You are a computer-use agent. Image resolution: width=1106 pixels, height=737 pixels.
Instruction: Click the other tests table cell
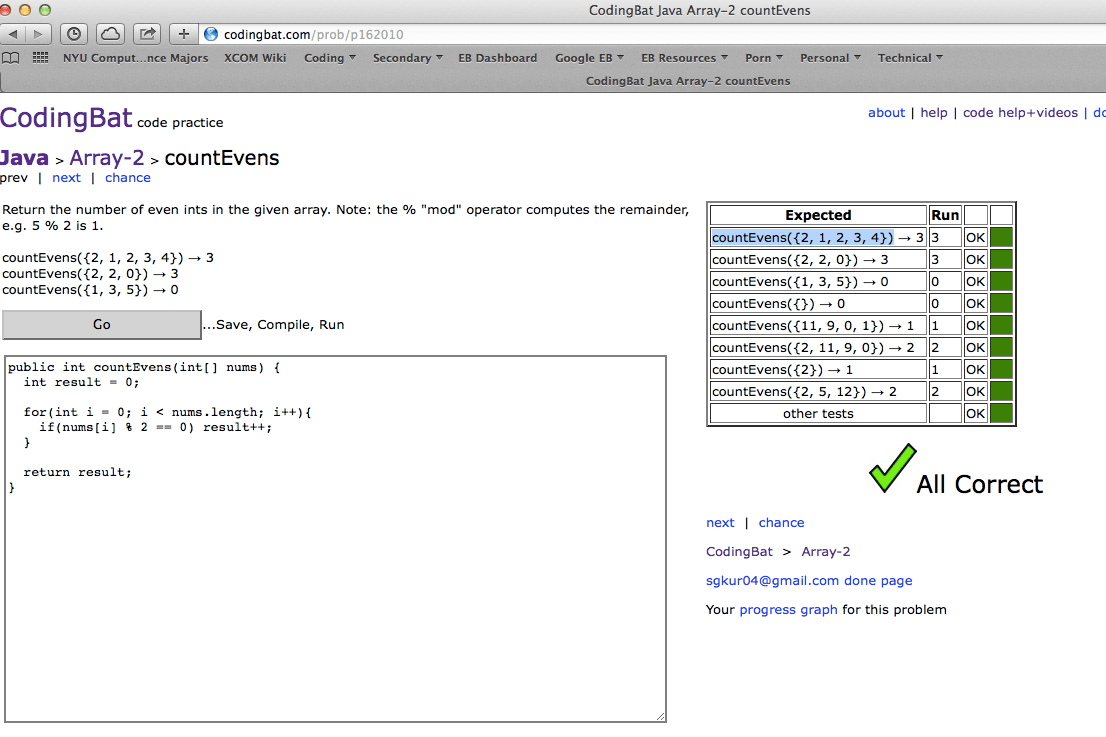pos(818,413)
